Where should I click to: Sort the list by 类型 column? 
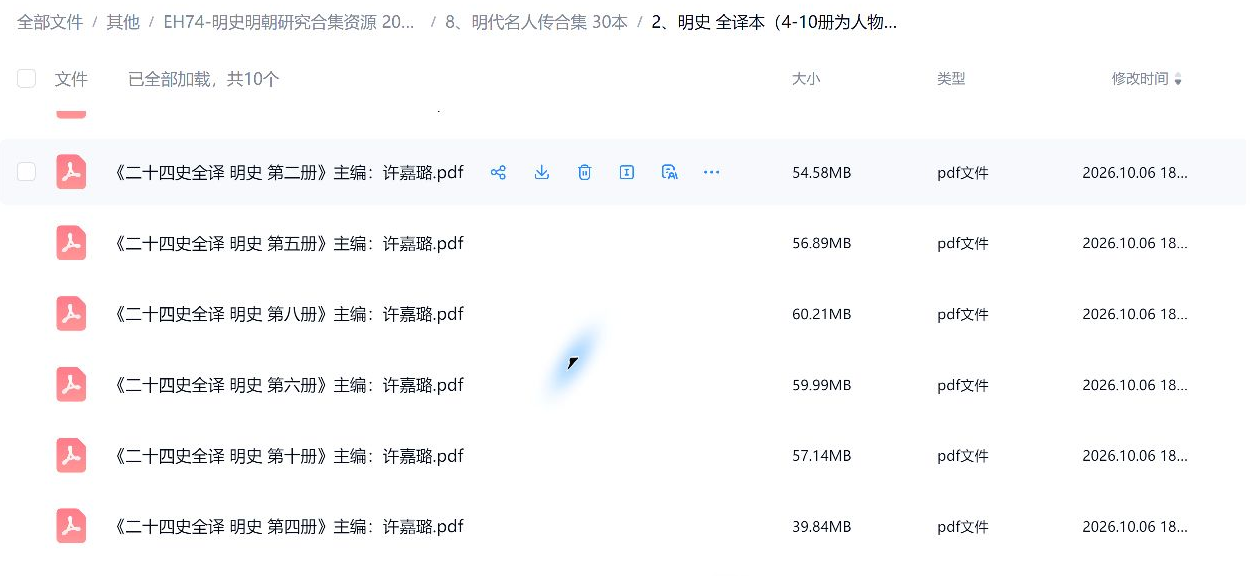click(951, 79)
